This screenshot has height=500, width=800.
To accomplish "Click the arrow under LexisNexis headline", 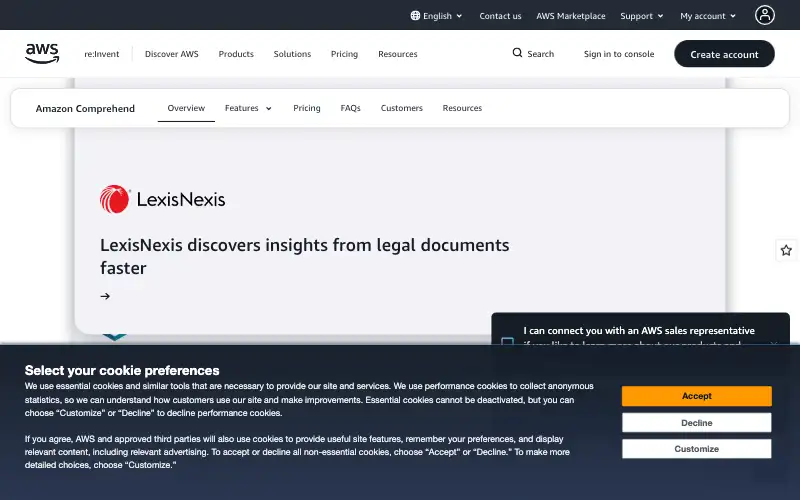I will pyautogui.click(x=105, y=296).
